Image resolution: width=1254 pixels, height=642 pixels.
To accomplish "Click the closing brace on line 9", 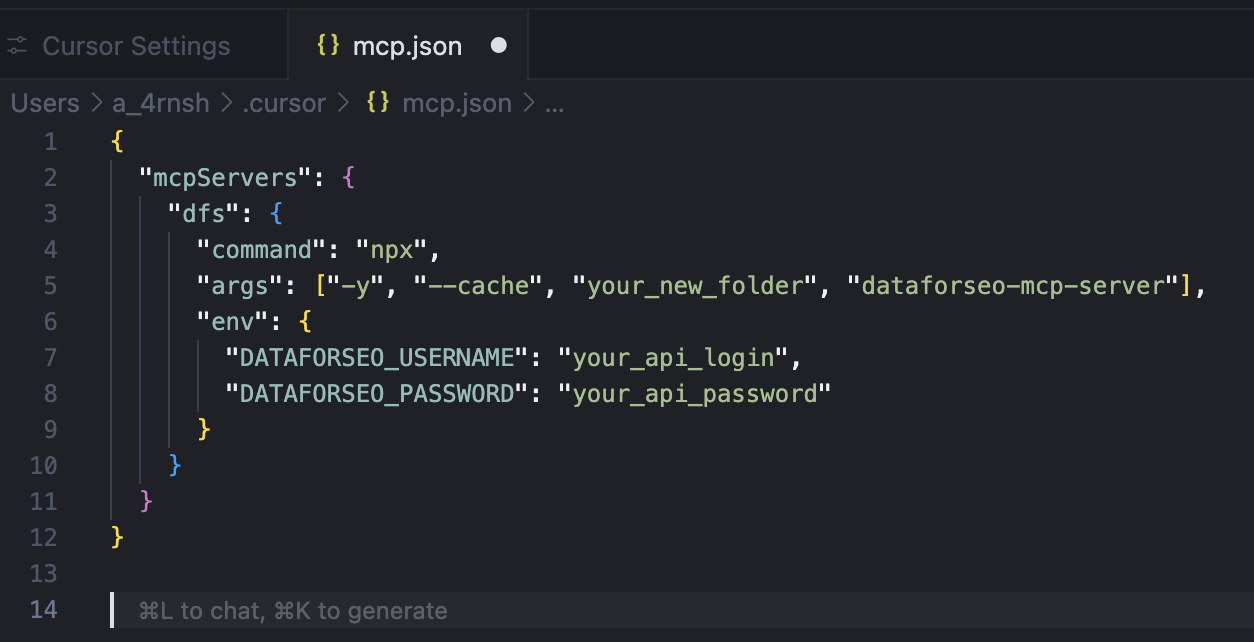I will pyautogui.click(x=204, y=430).
